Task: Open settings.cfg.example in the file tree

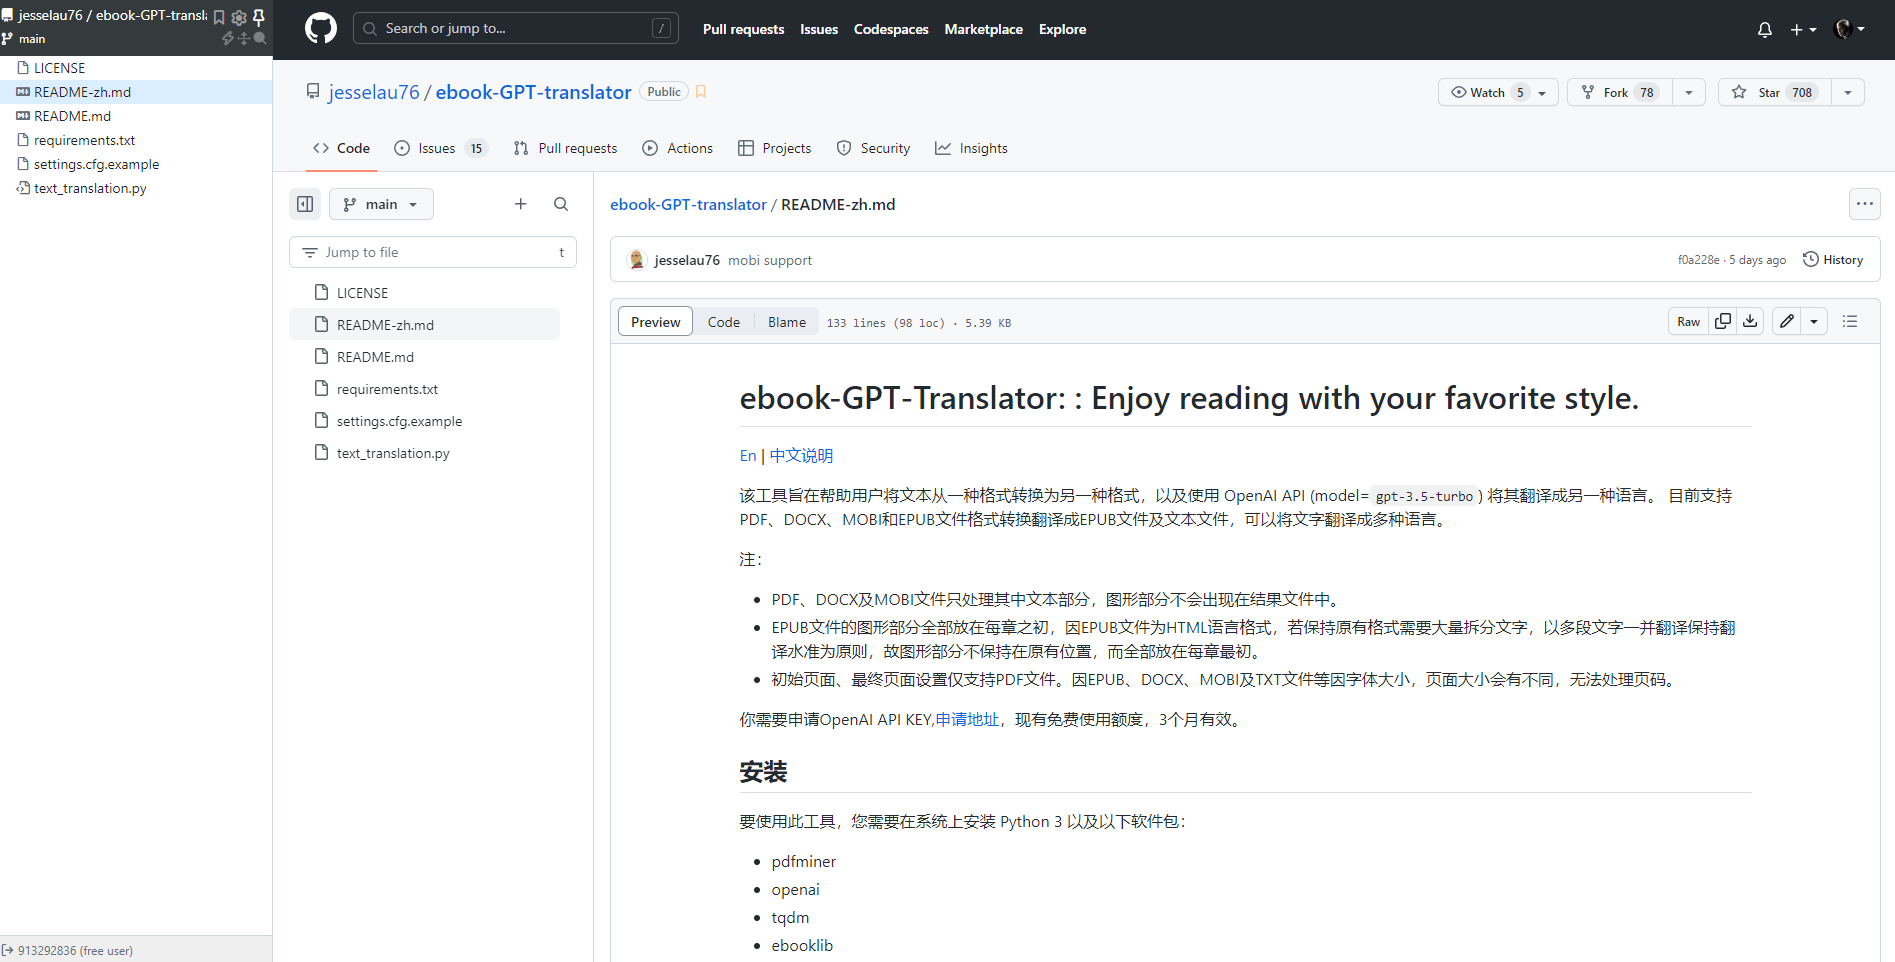Action: point(424,421)
